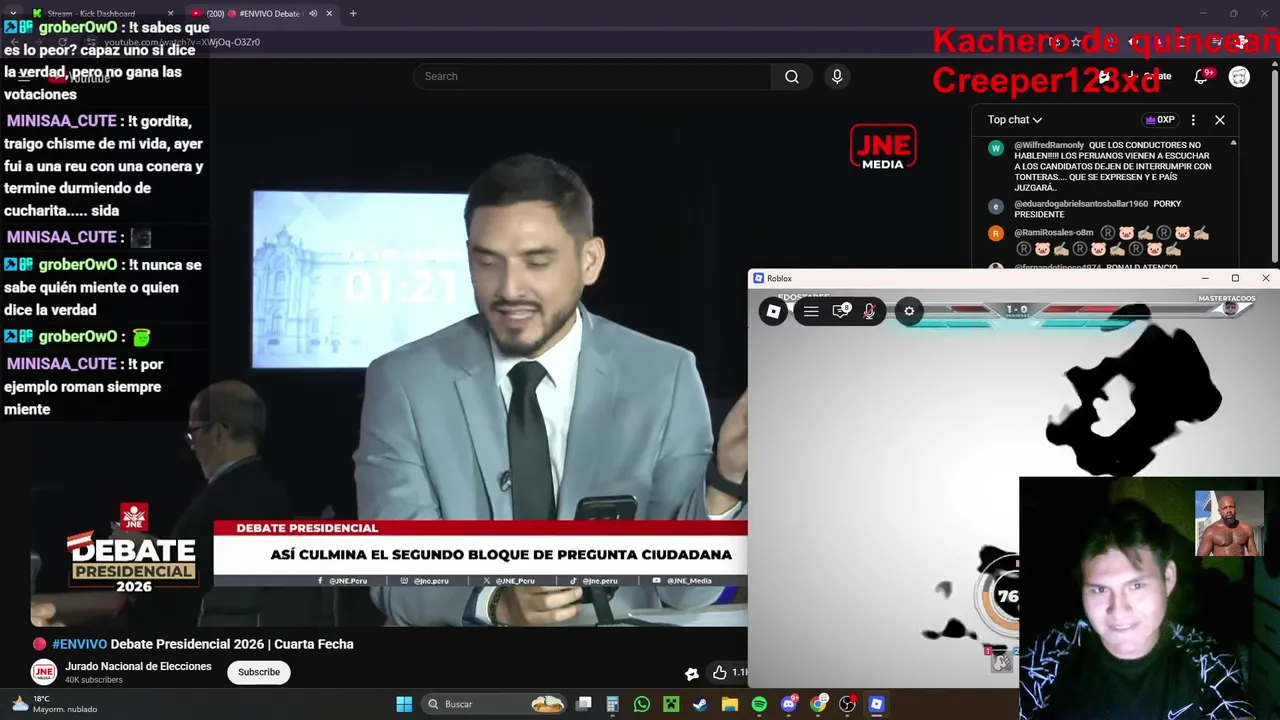Open WhatsApp from the taskbar
1280x720 pixels.
click(x=642, y=704)
